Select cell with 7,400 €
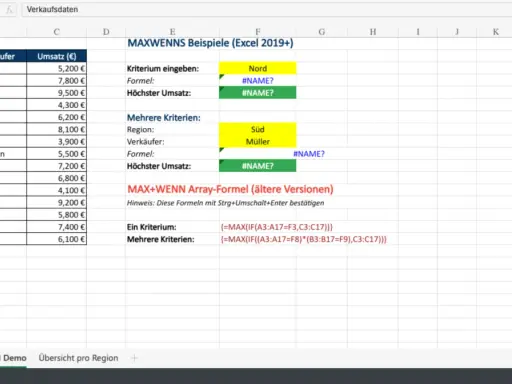Viewport: 512px width, 384px height. [x=57, y=227]
